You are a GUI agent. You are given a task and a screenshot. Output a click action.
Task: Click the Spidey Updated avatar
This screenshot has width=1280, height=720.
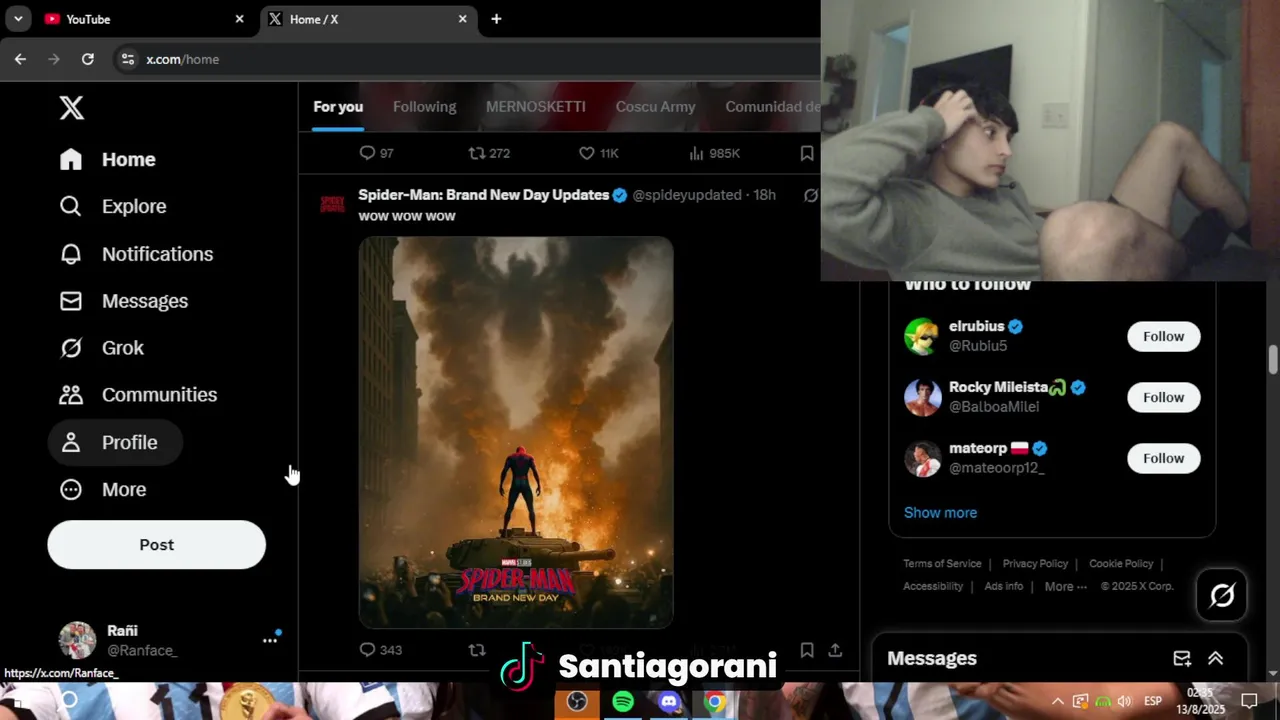point(332,205)
